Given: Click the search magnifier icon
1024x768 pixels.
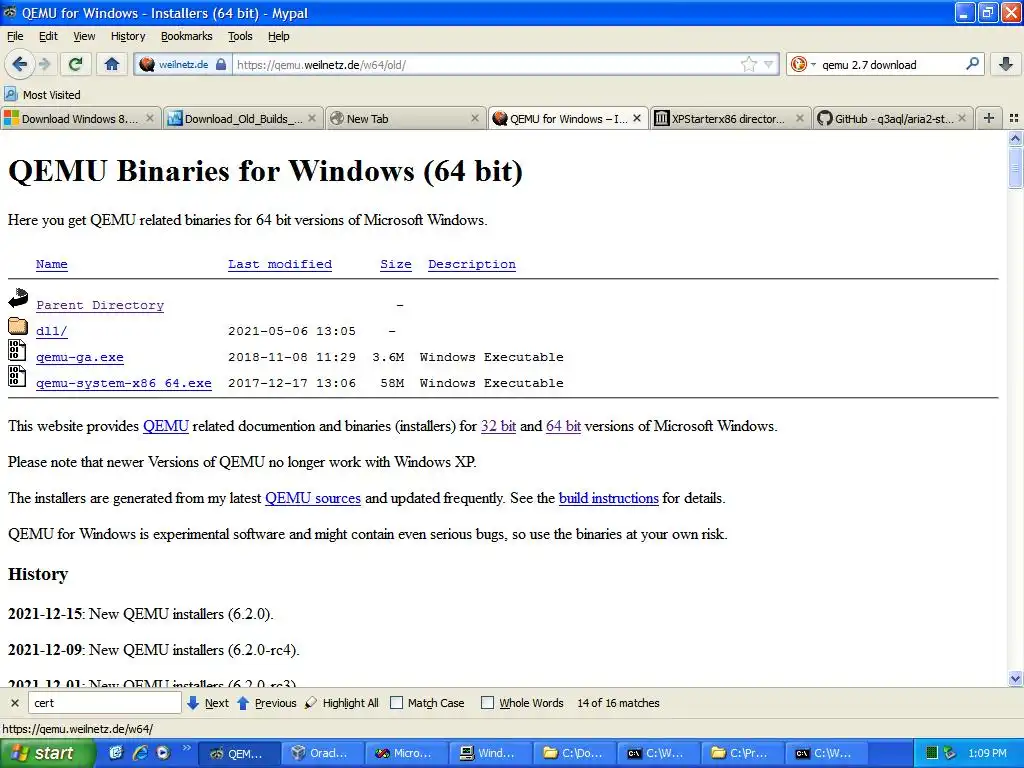Looking at the screenshot, I should [x=972, y=64].
